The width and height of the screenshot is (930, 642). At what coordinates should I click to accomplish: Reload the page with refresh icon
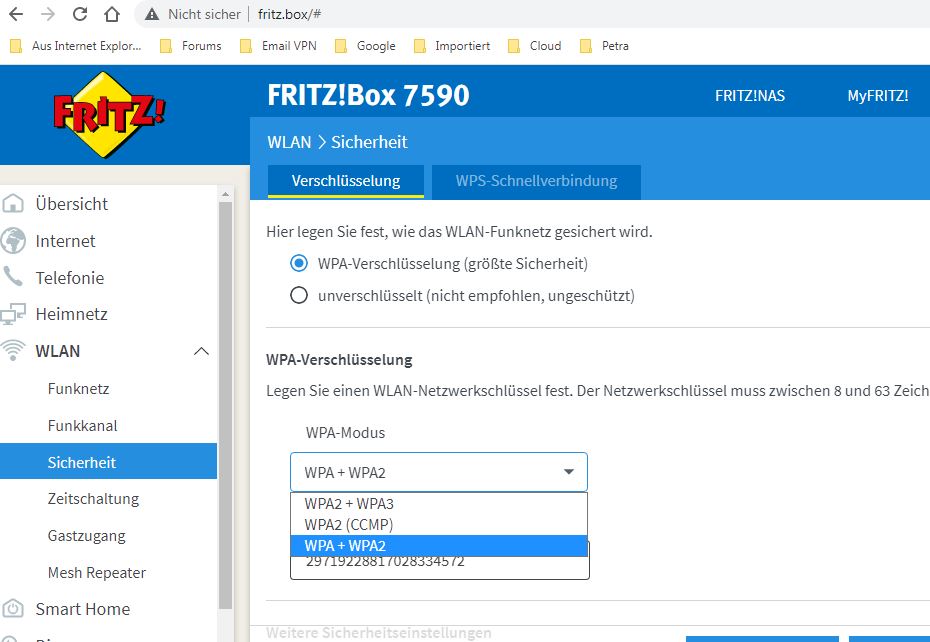pos(80,14)
